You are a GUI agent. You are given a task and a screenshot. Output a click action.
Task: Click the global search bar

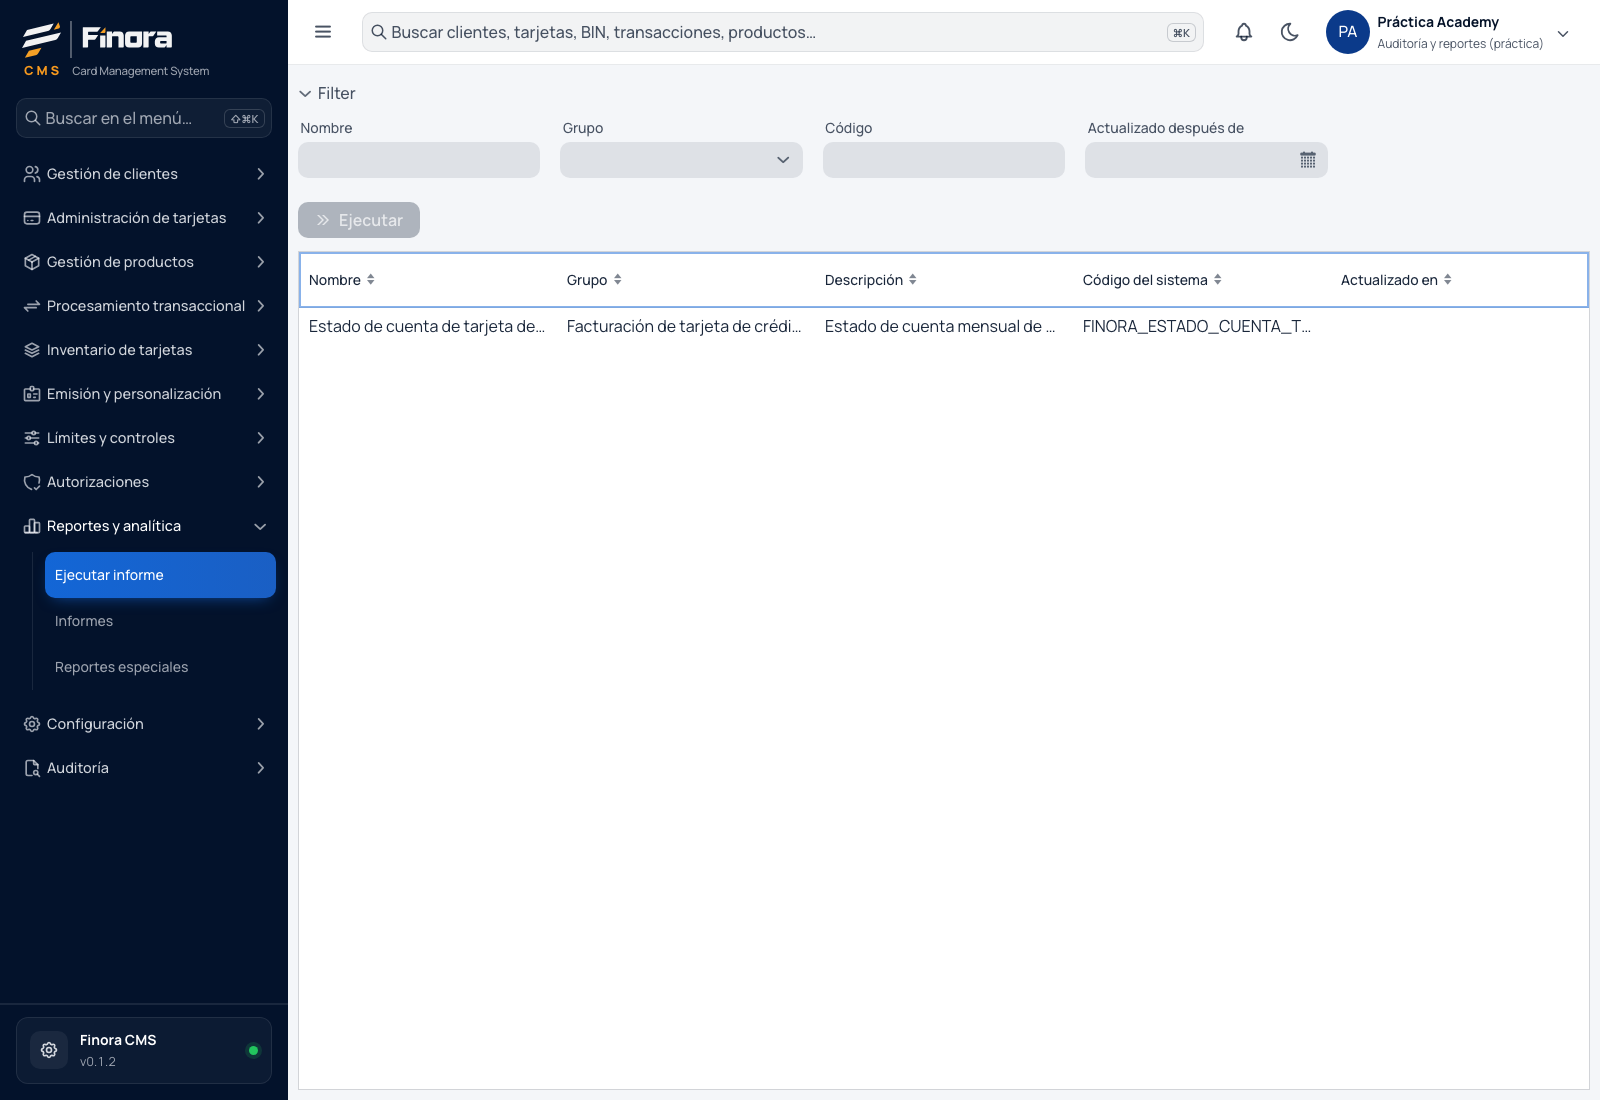point(783,32)
